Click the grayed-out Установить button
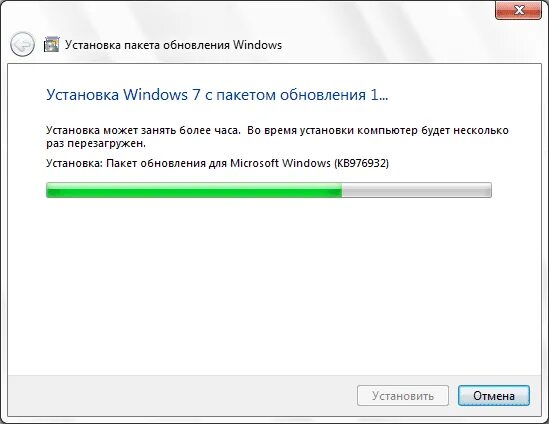The width and height of the screenshot is (549, 424). click(x=403, y=396)
